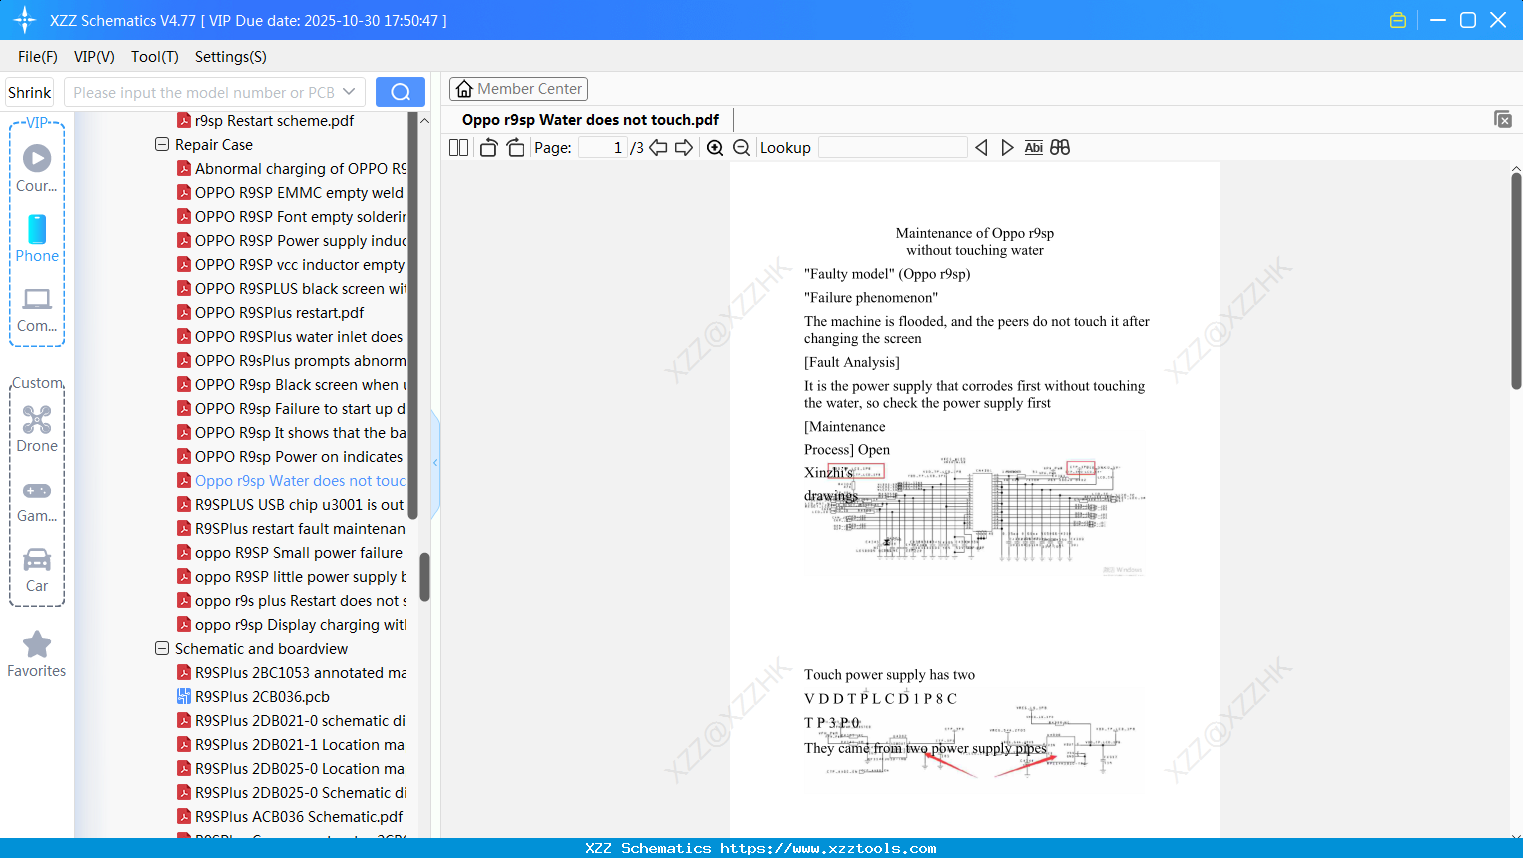1523x858 pixels.
Task: Rotate the PDF page counterclockwise
Action: [x=488, y=147]
